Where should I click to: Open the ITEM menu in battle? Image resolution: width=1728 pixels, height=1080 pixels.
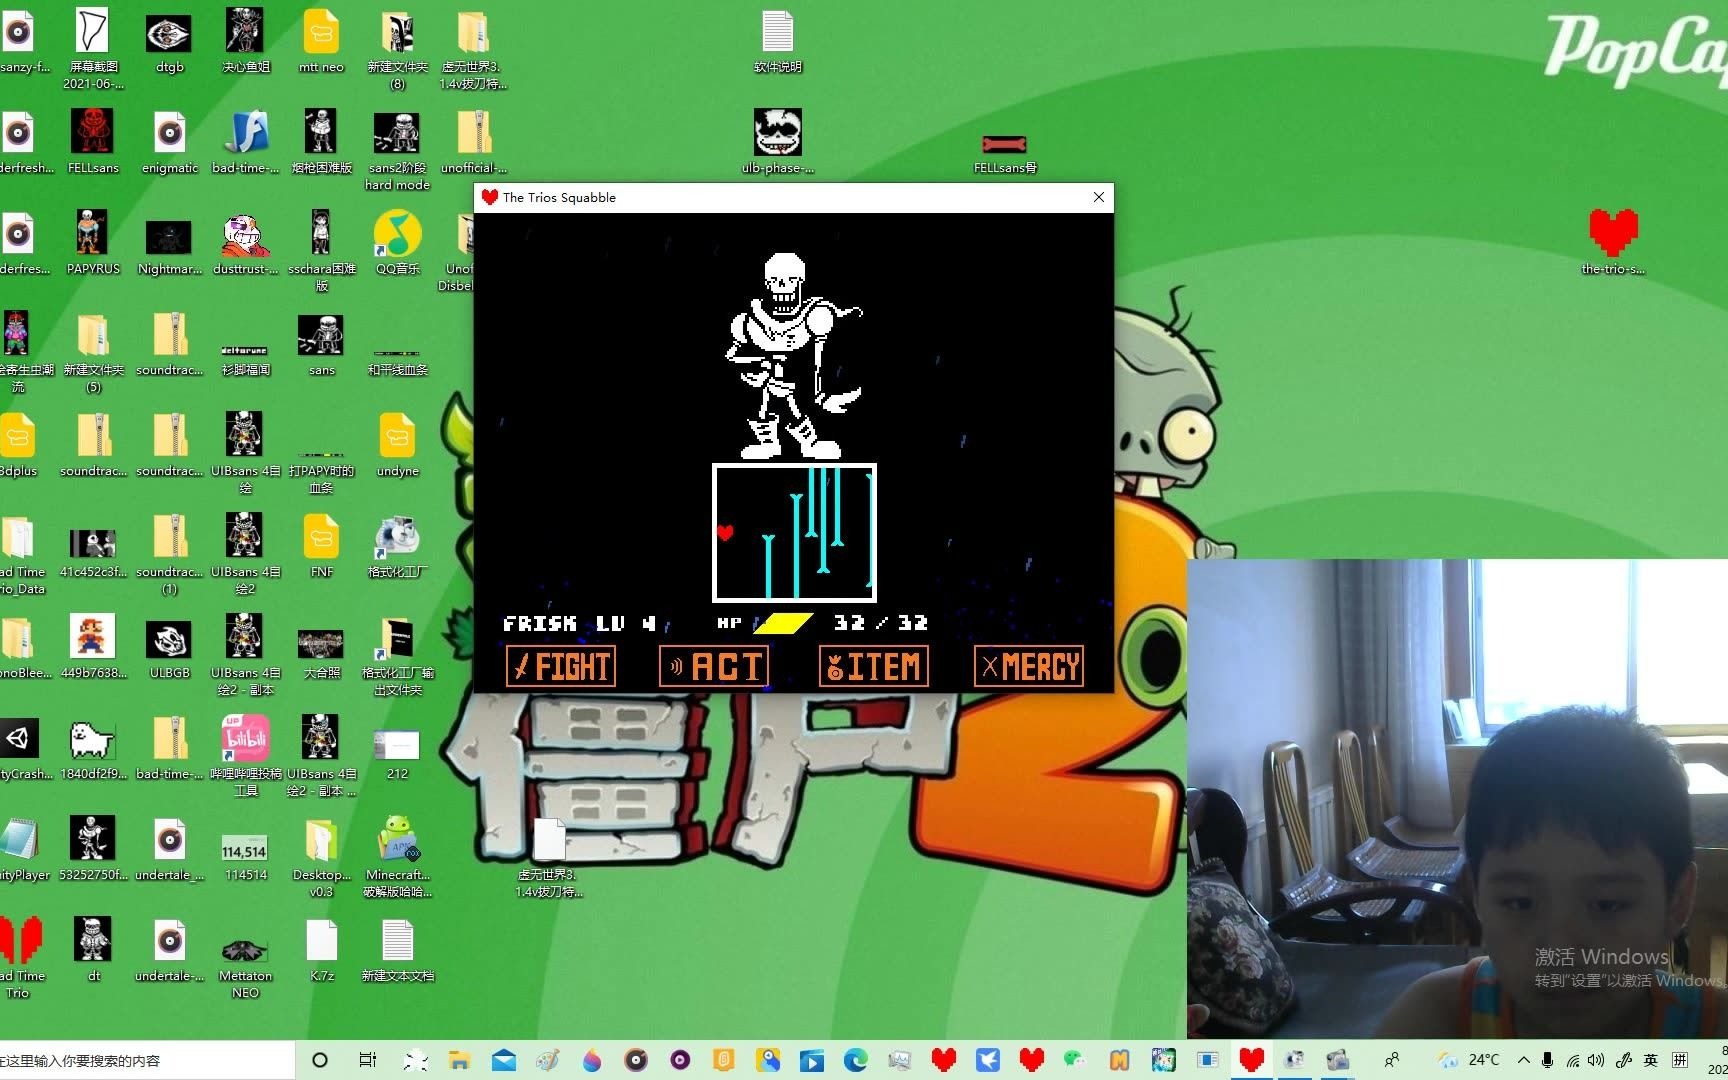coord(874,666)
